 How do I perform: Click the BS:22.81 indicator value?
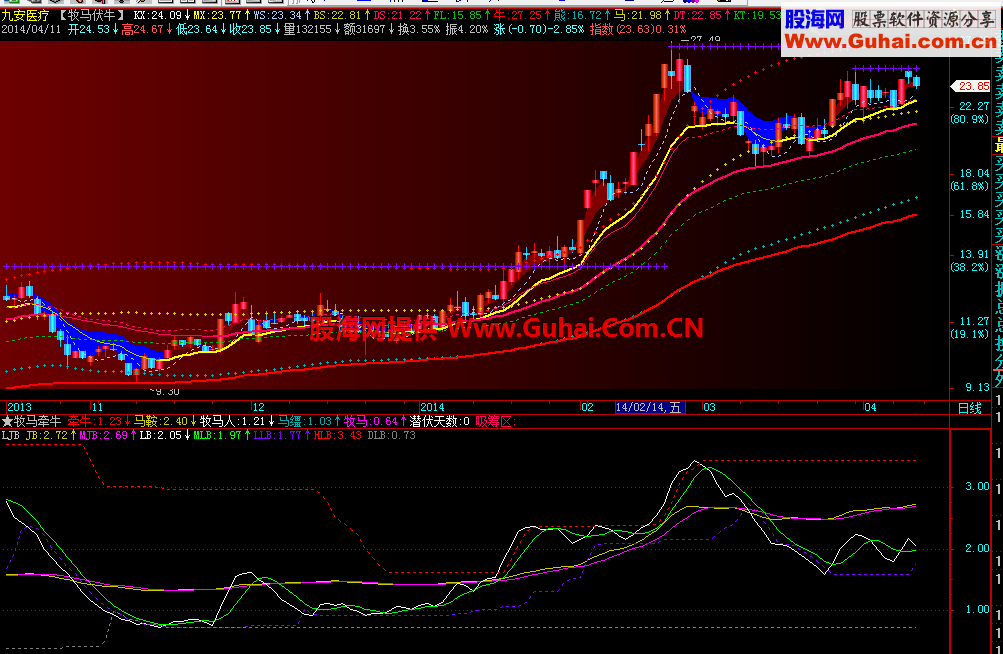point(337,15)
